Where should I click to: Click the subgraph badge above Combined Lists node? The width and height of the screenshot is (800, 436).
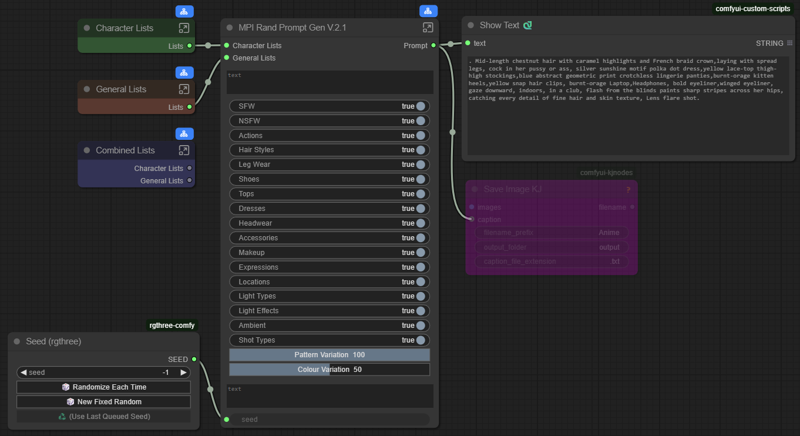(x=183, y=134)
